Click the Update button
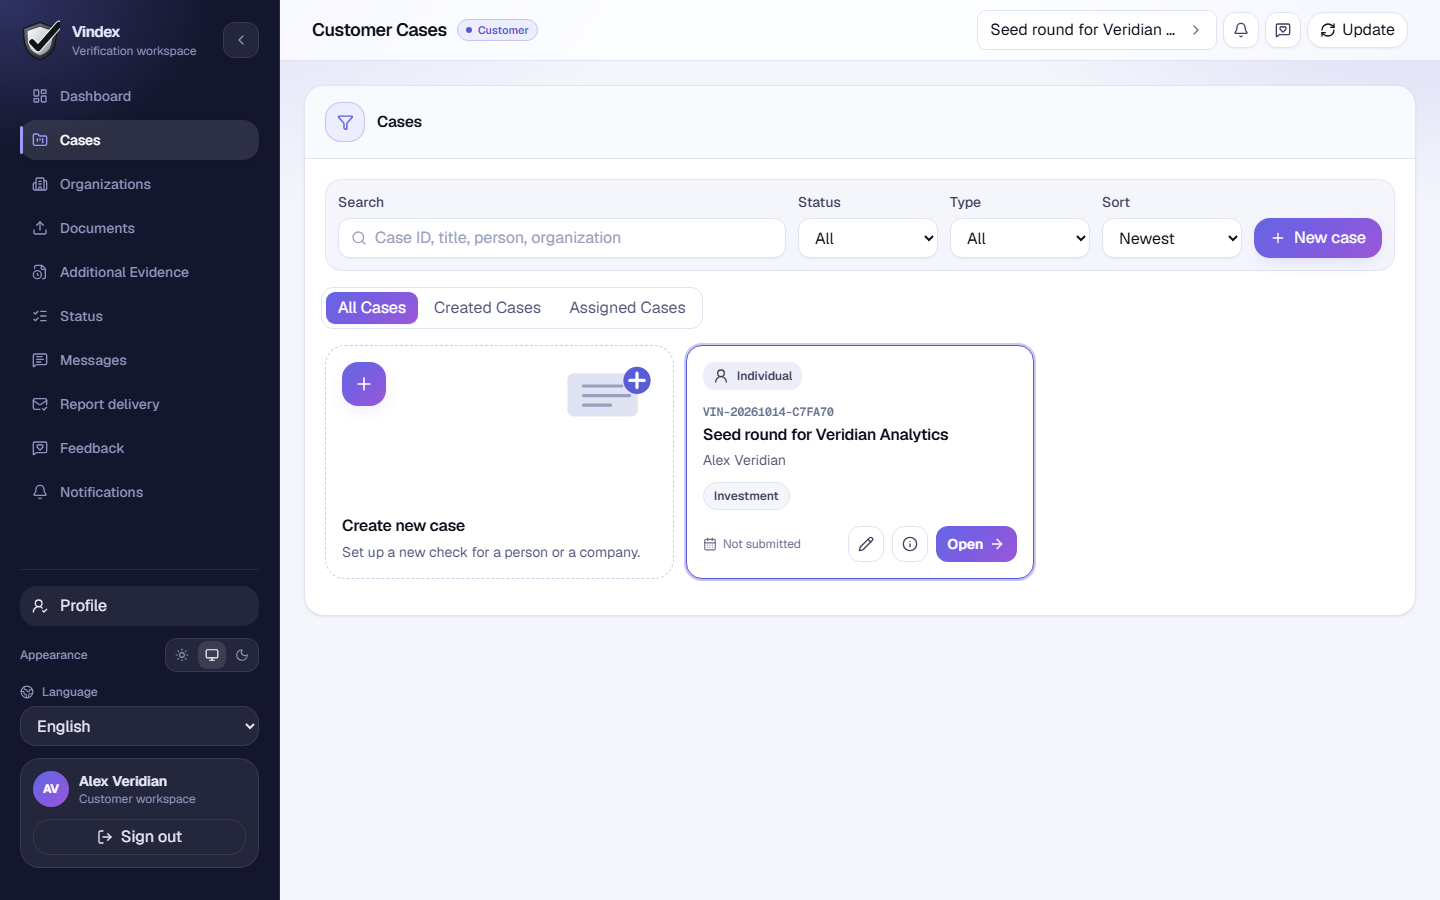This screenshot has height=900, width=1440. point(1357,30)
